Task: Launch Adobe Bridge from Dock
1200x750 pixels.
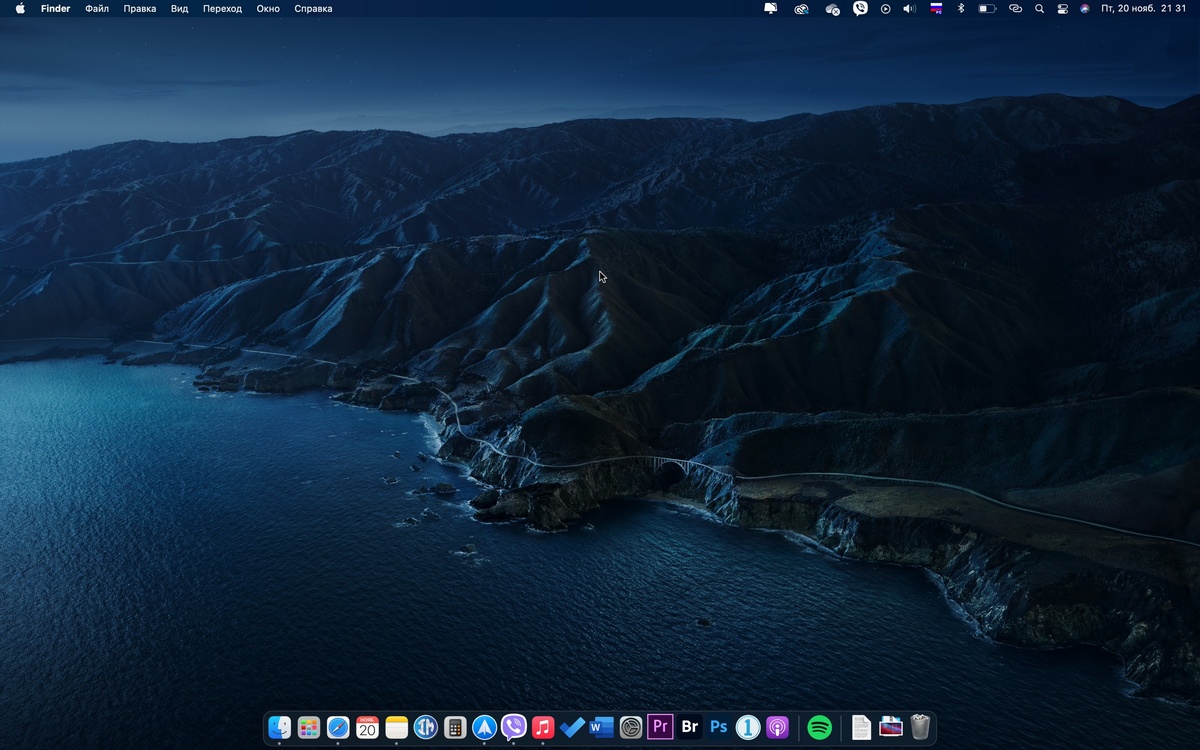Action: click(x=689, y=727)
